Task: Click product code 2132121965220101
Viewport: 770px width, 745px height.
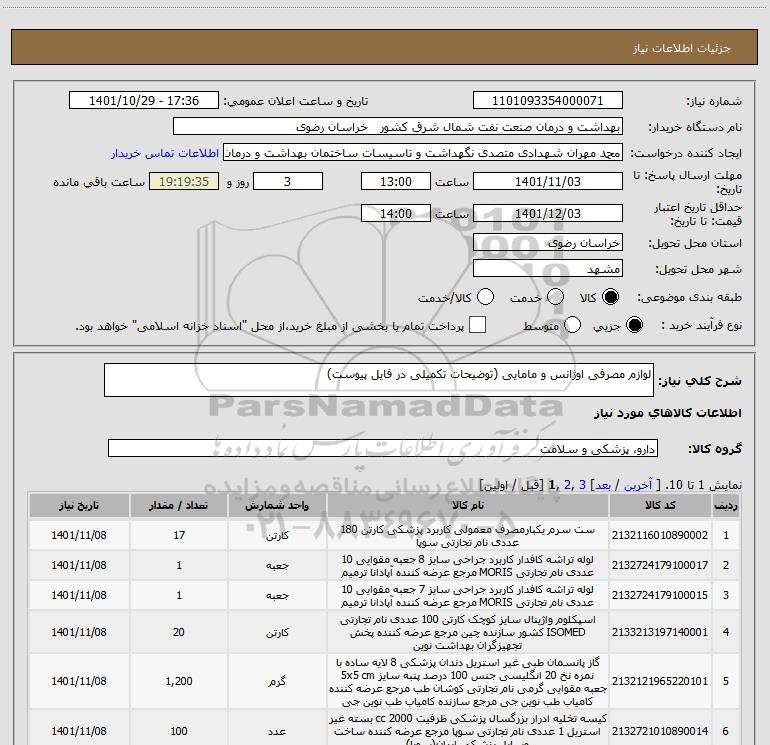Action: 660,681
